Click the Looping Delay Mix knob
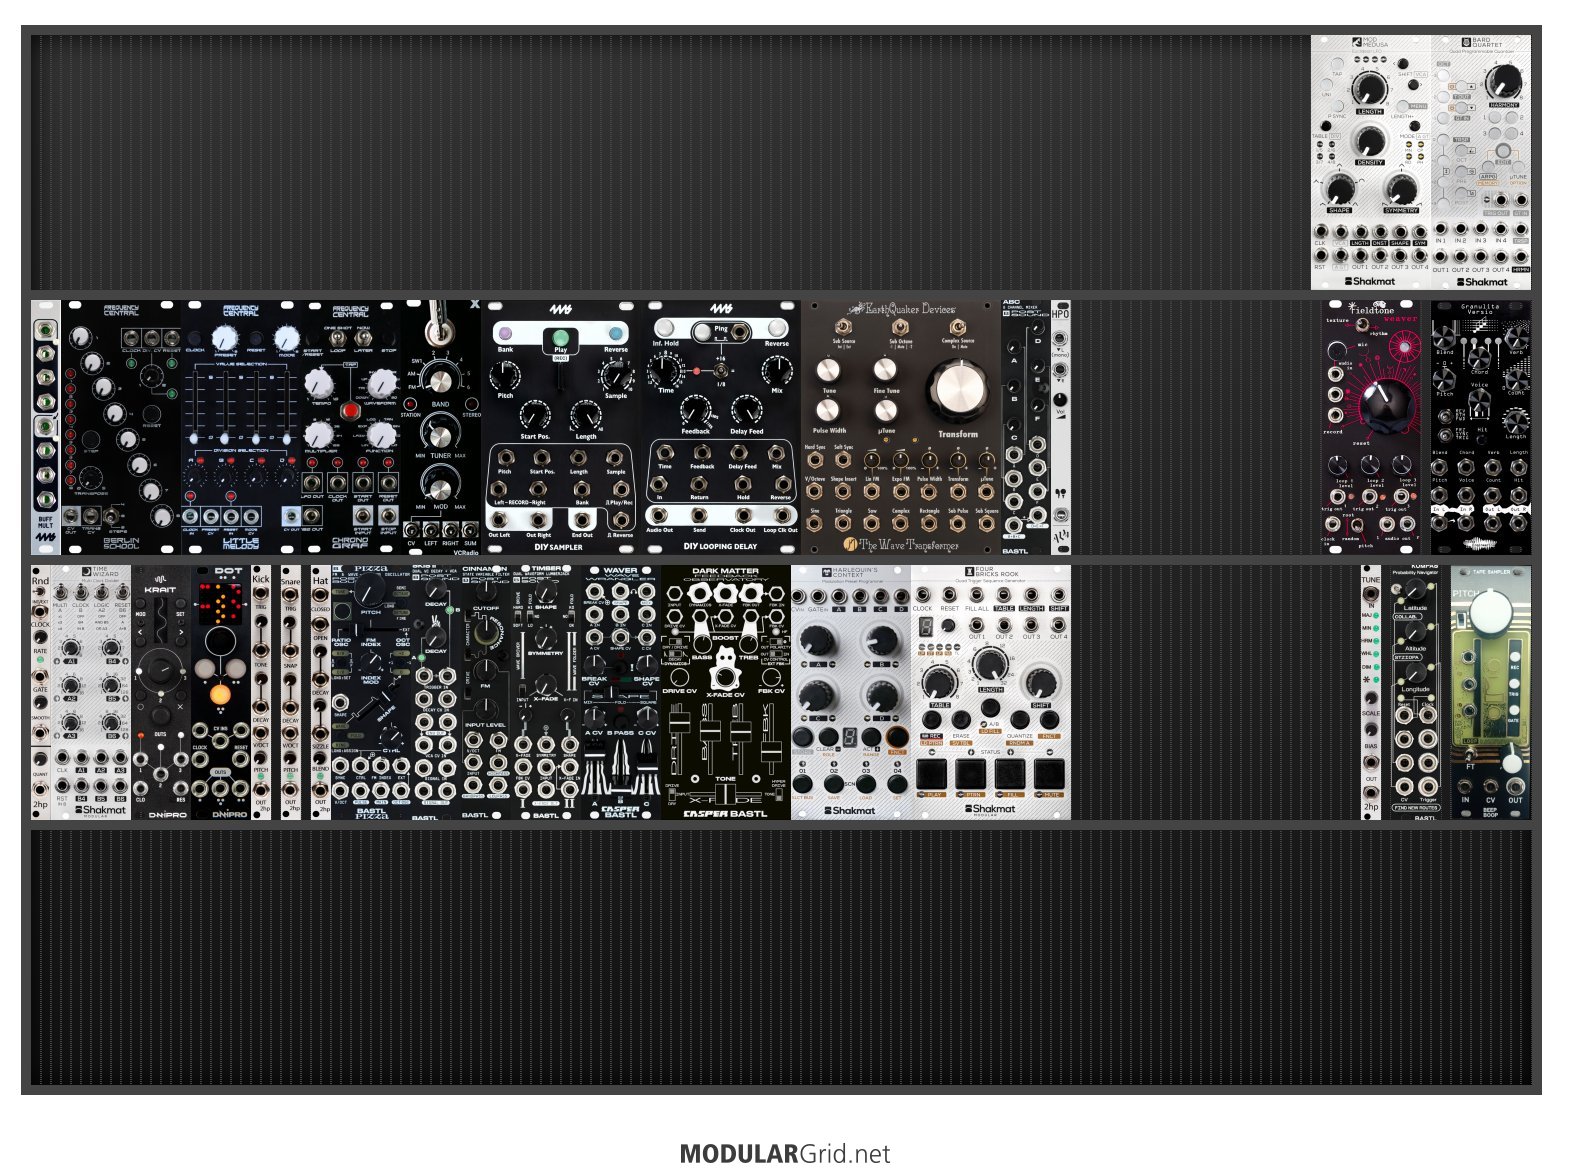 pos(777,371)
